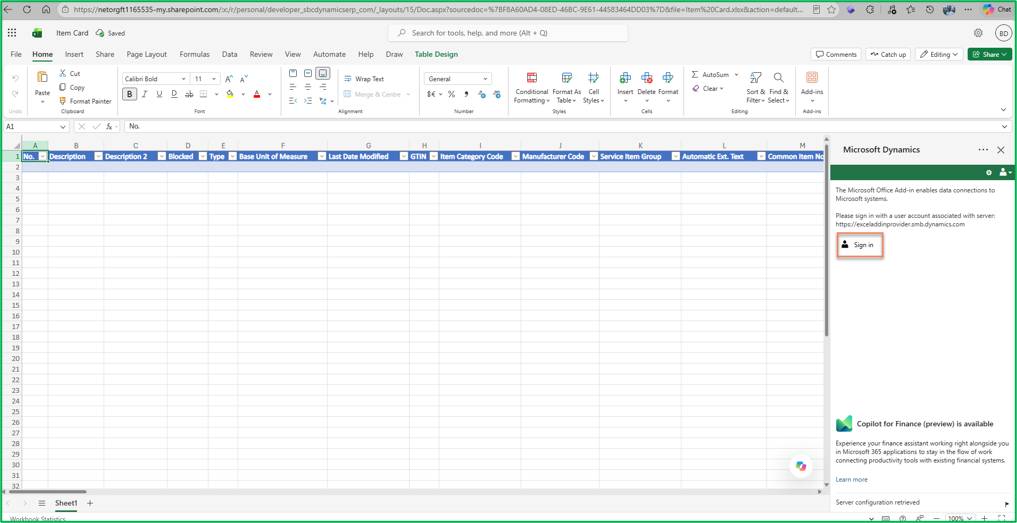Open Conditional Formatting menu

[532, 88]
